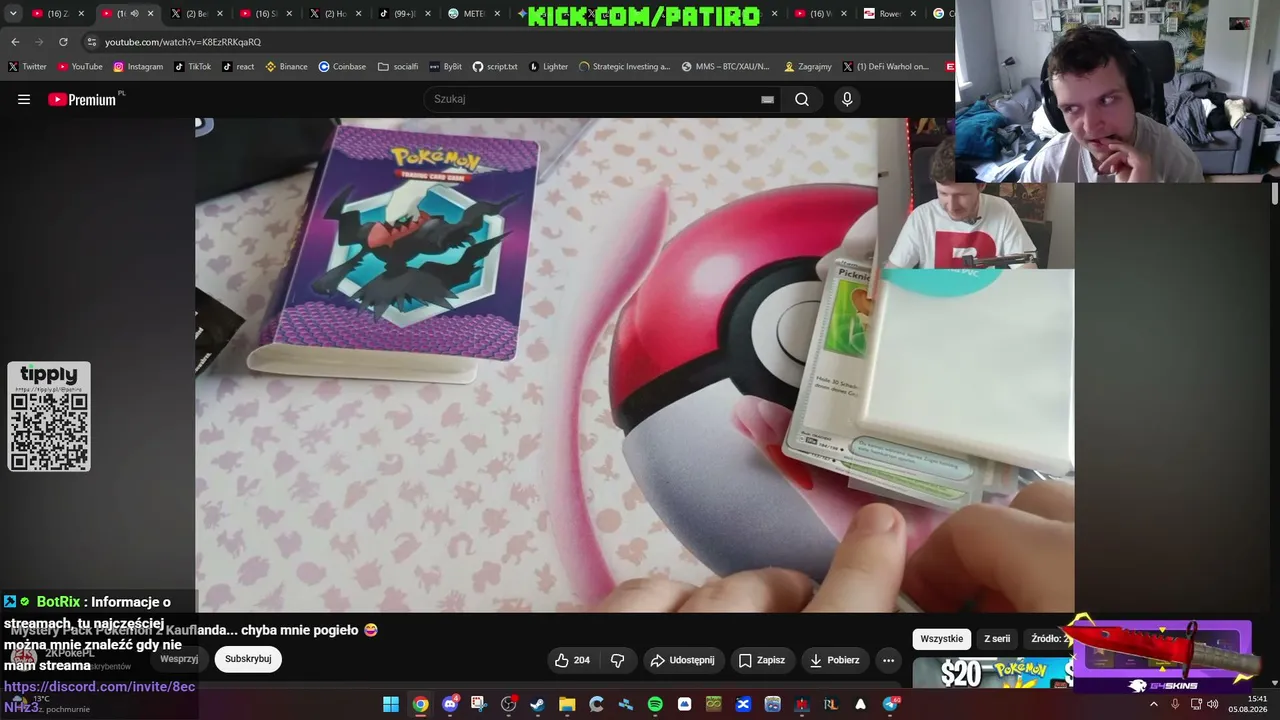Download the video with Pobierz
This screenshot has width=1280, height=720.
tap(835, 660)
